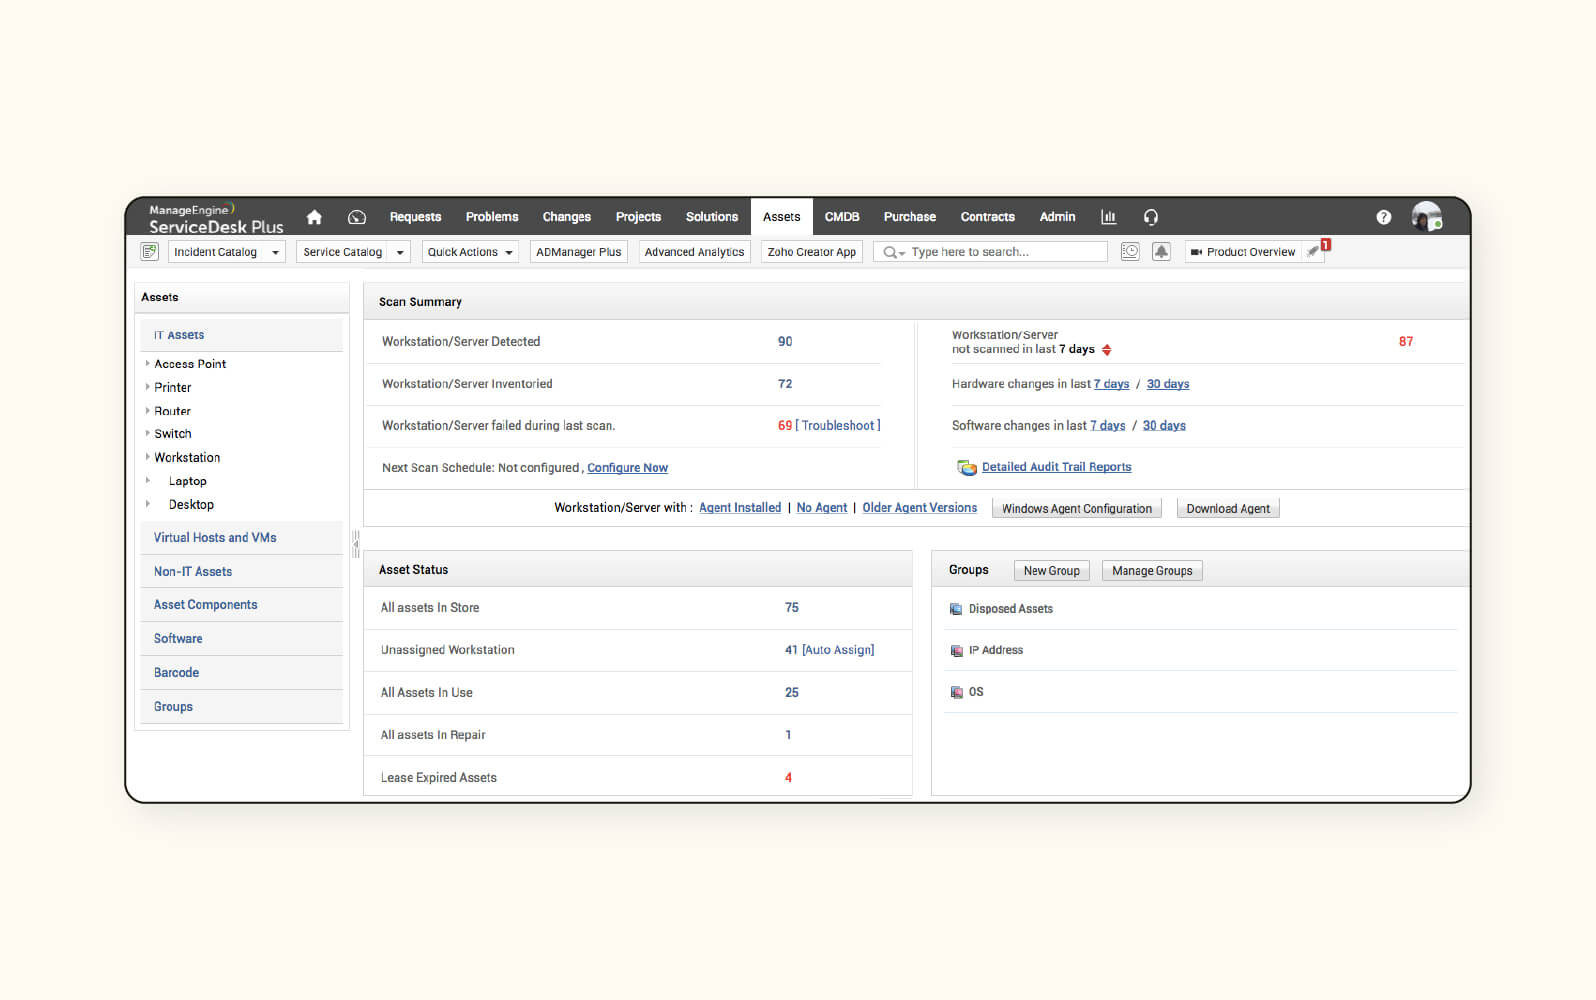Select the Assets tab
Screen dimensions: 1596x1000
coord(782,217)
